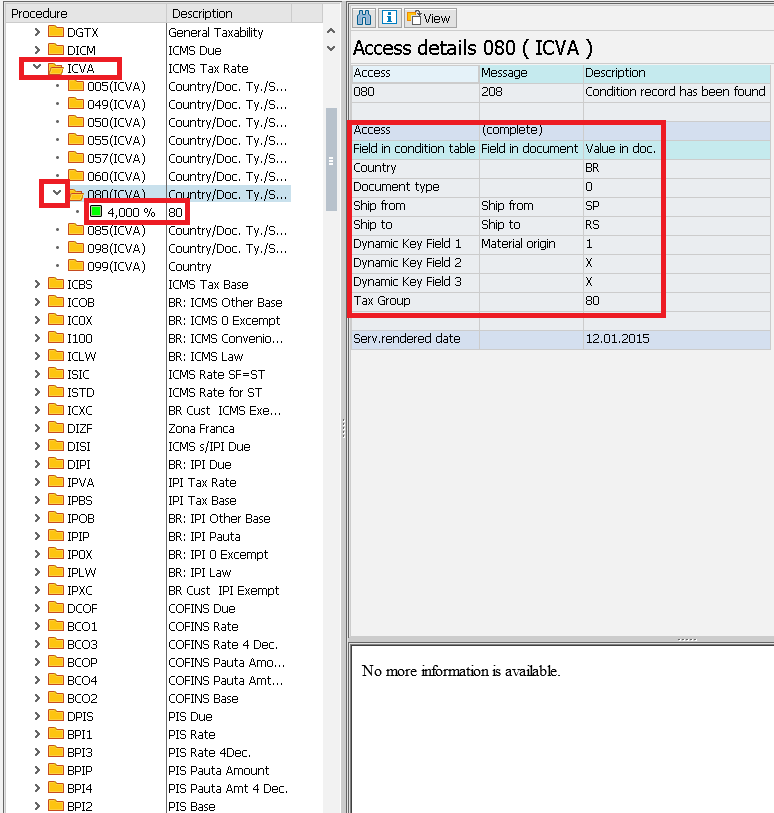
Task: Click the binoculars Find icon
Action: (365, 17)
